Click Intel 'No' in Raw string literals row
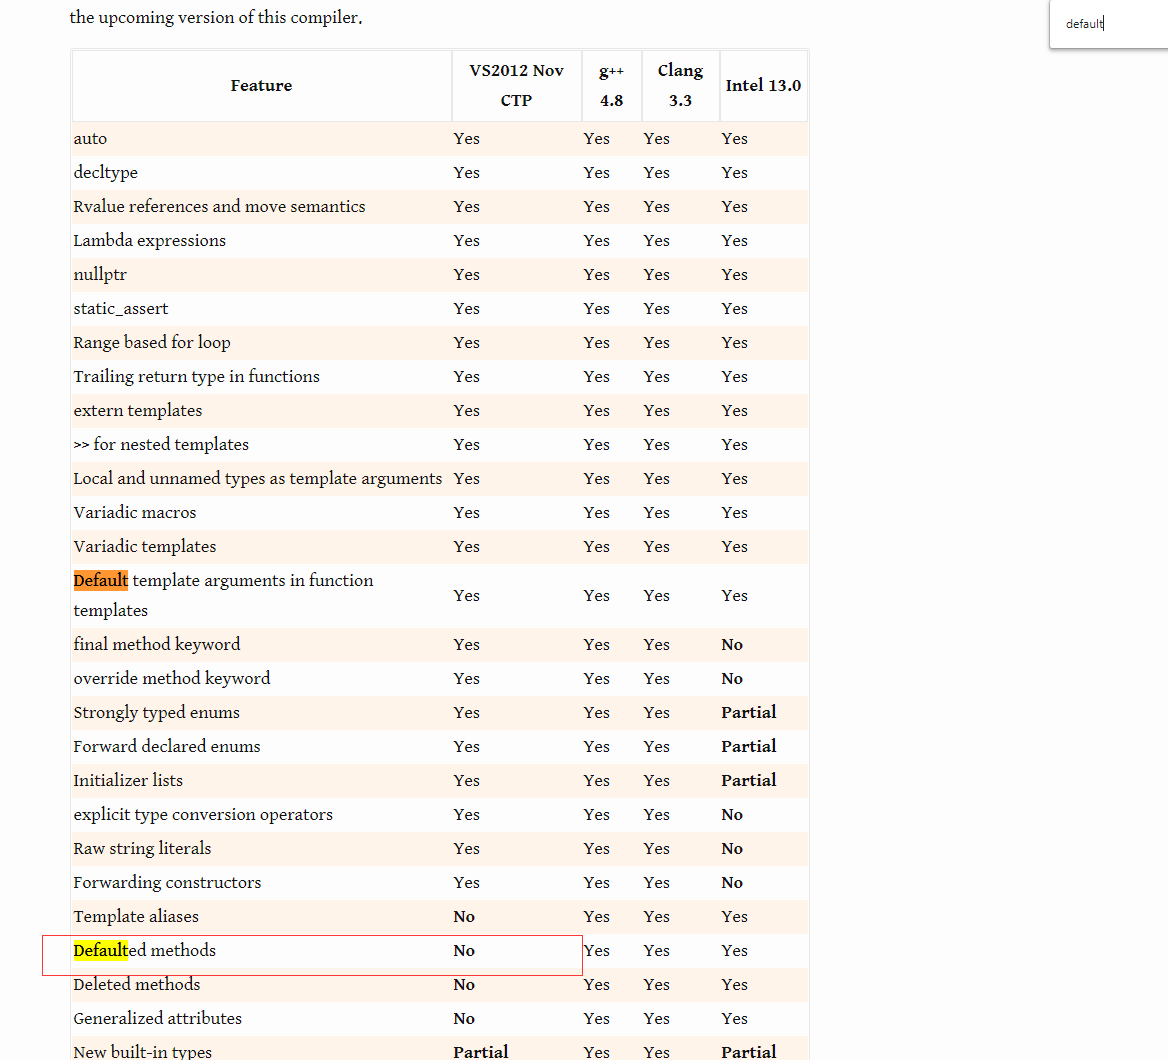This screenshot has height=1060, width=1168. click(x=732, y=849)
